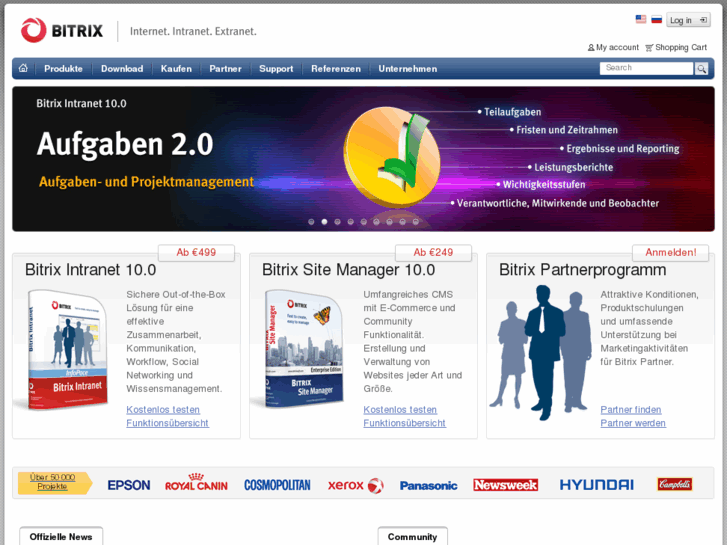Click the Aufgaben 2.0 banner checkmark graphic

(x=393, y=157)
